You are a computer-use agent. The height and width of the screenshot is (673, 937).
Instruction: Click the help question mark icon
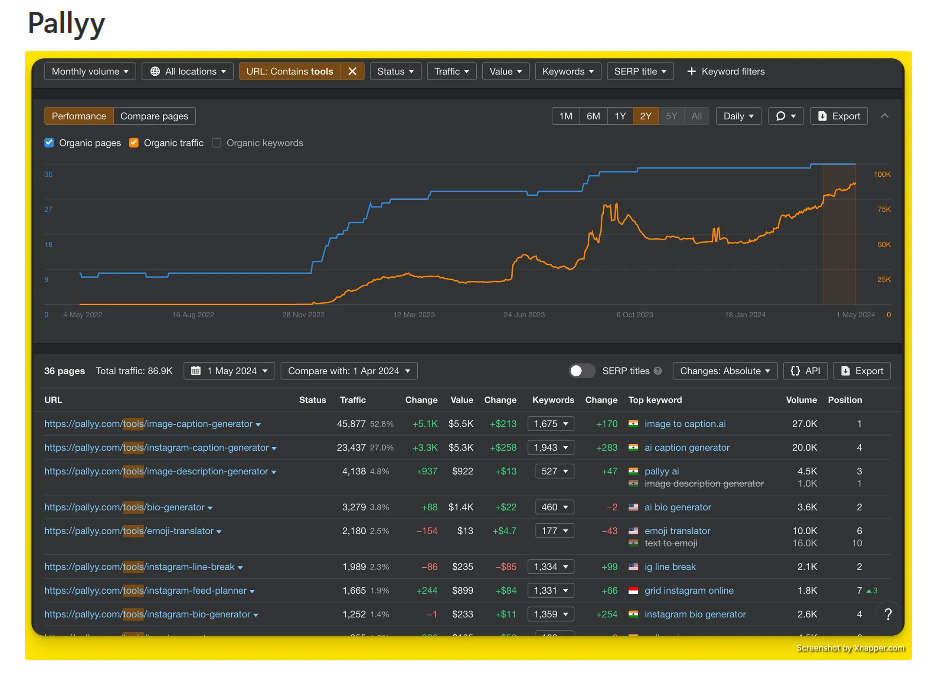[887, 614]
